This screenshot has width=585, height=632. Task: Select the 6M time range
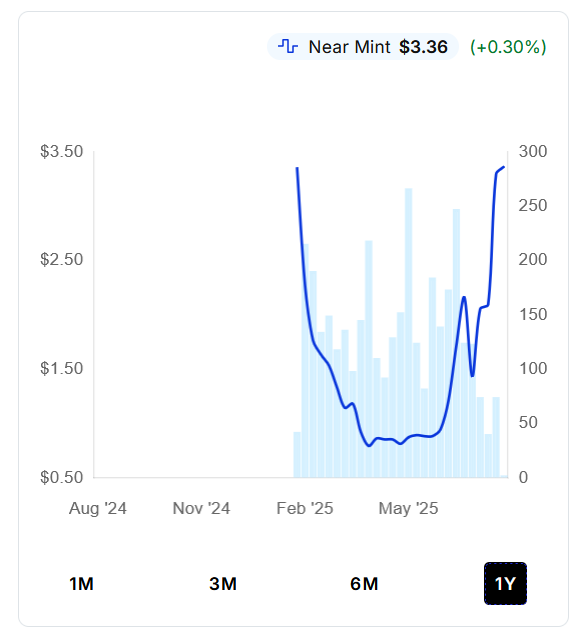364,584
